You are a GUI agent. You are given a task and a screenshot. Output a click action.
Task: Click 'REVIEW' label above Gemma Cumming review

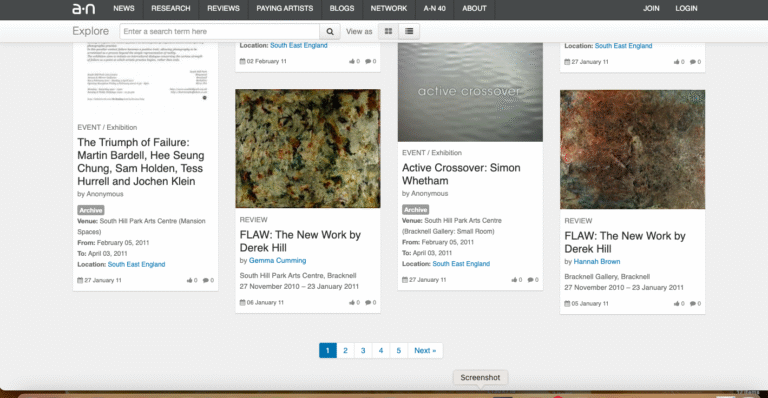click(254, 220)
